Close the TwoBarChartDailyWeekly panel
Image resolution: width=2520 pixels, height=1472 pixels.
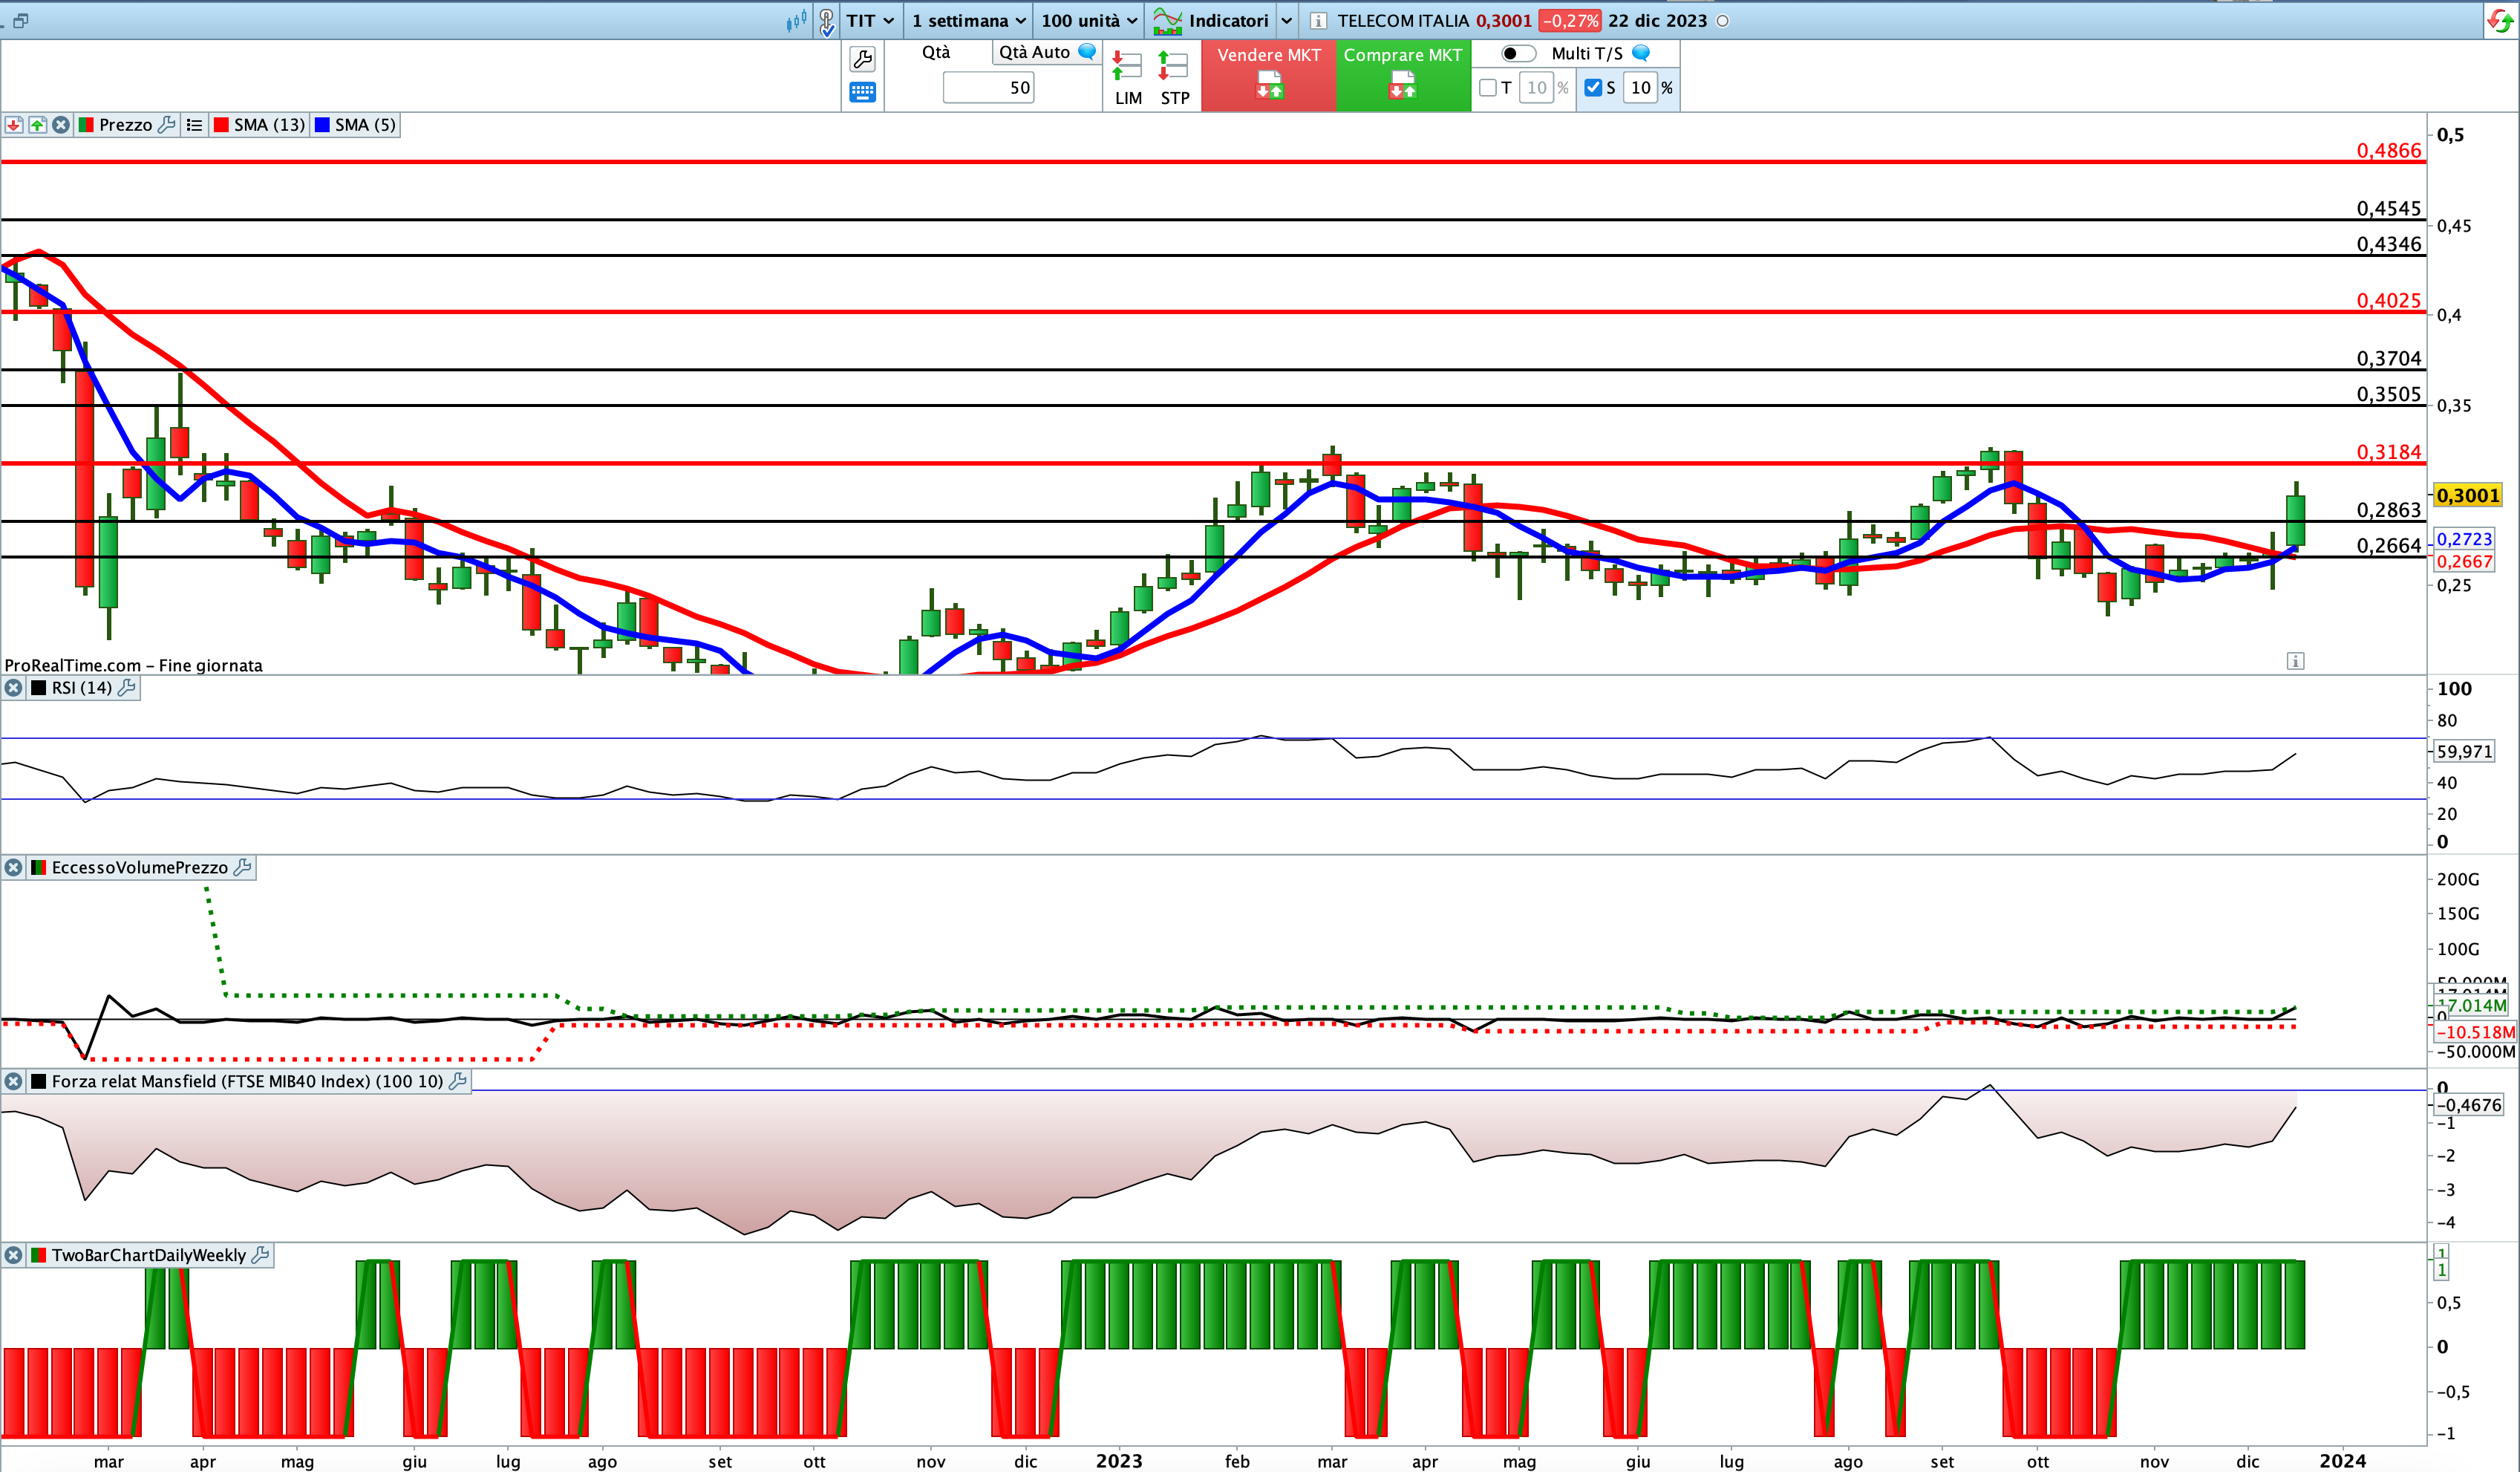(13, 1256)
